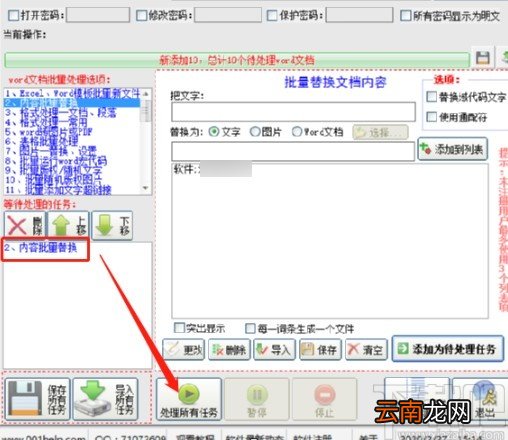Save all tasks via 保存所有任务
508x440 pixels.
37,399
